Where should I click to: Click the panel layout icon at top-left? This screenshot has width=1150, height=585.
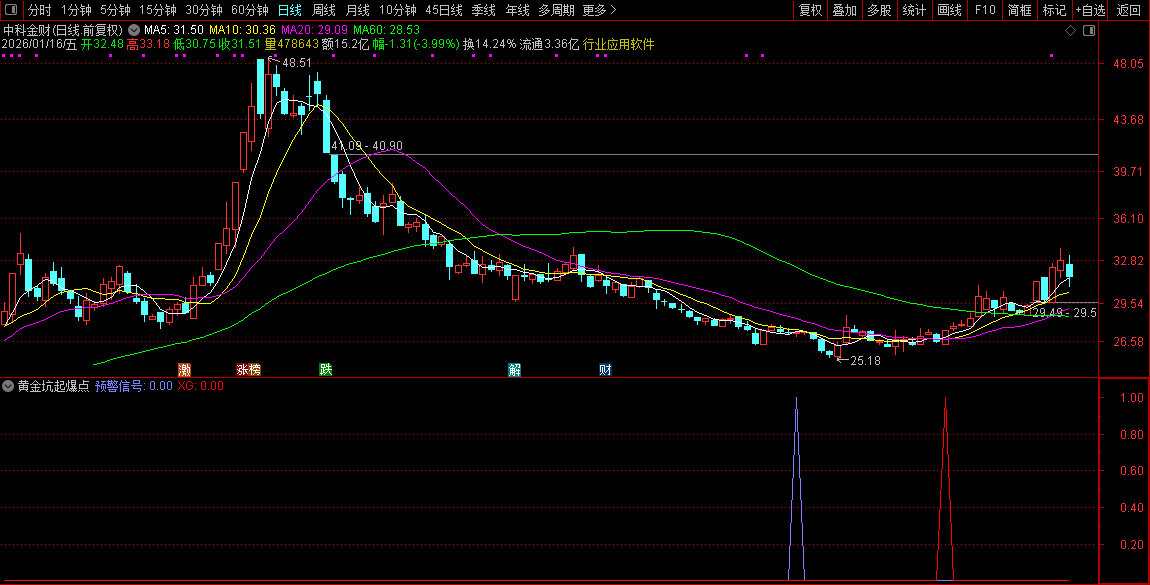[x=11, y=10]
